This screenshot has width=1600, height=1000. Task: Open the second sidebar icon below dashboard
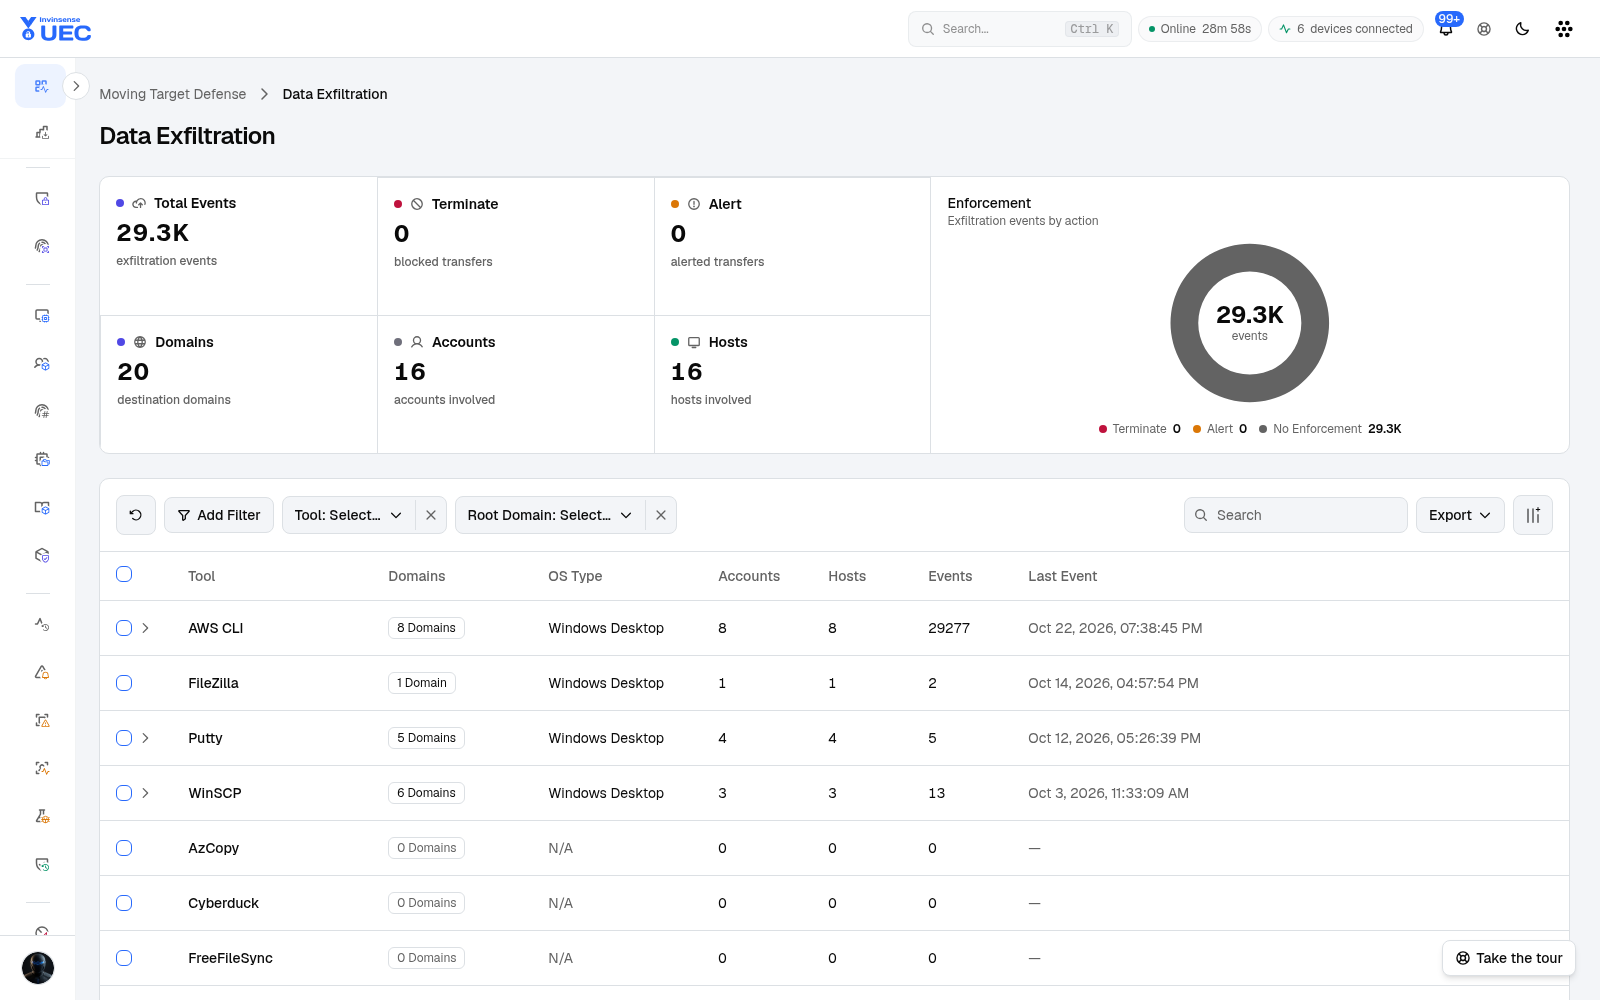41,132
